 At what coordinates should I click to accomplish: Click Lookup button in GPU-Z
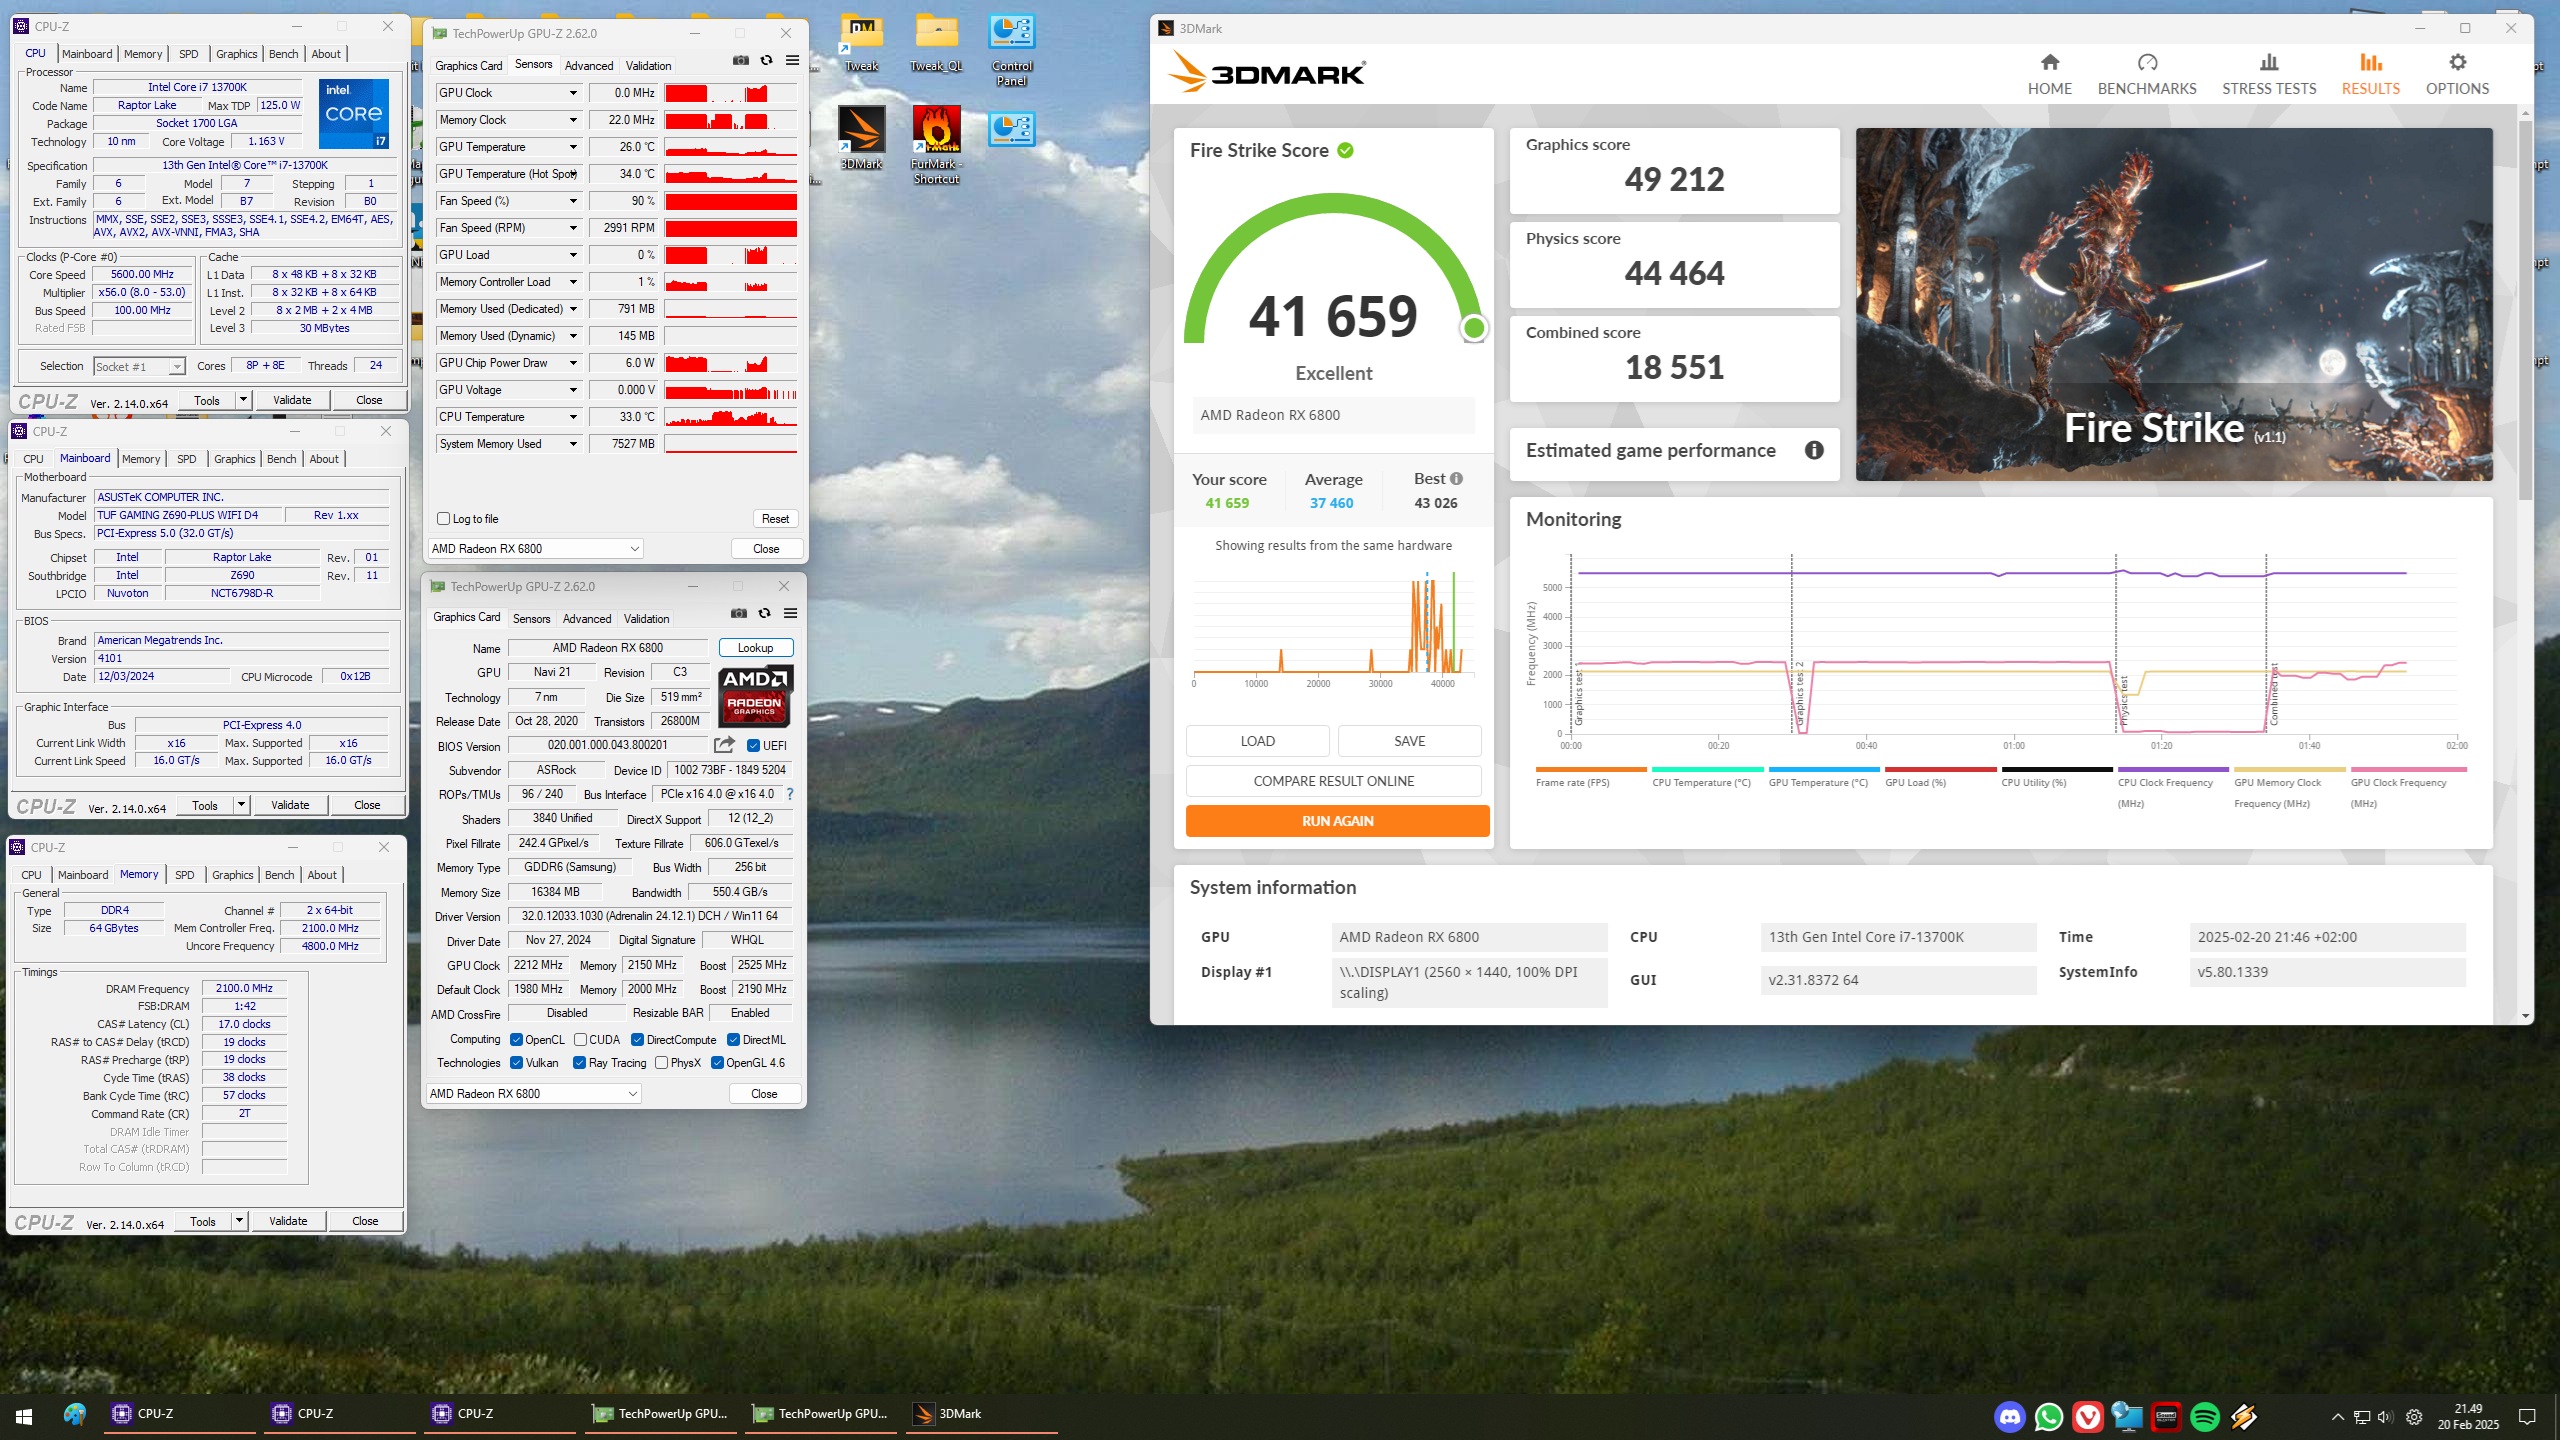click(755, 648)
